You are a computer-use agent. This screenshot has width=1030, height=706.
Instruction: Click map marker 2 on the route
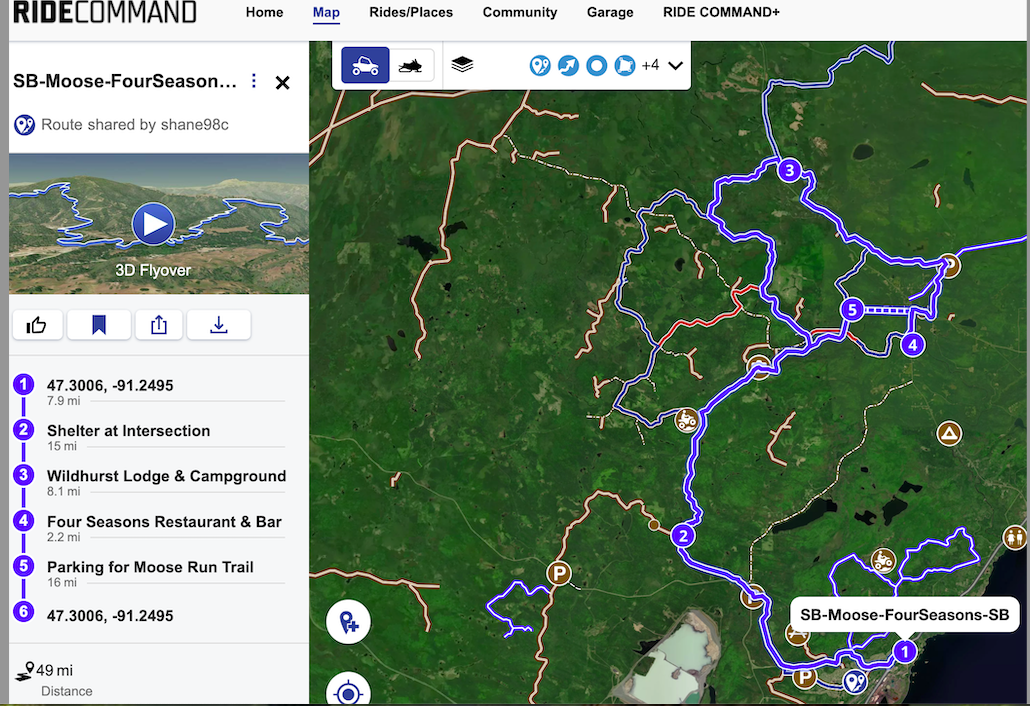click(683, 536)
